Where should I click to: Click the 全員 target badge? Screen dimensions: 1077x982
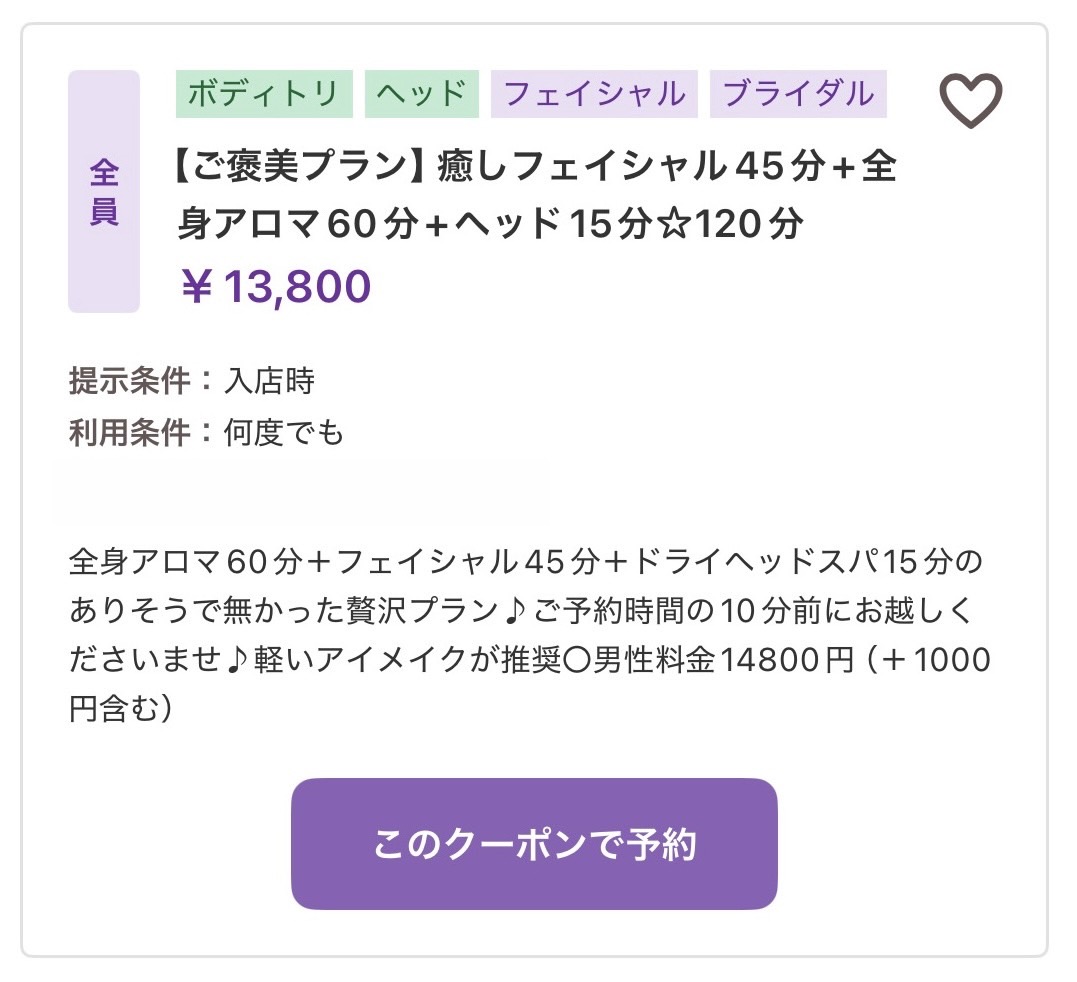point(104,192)
